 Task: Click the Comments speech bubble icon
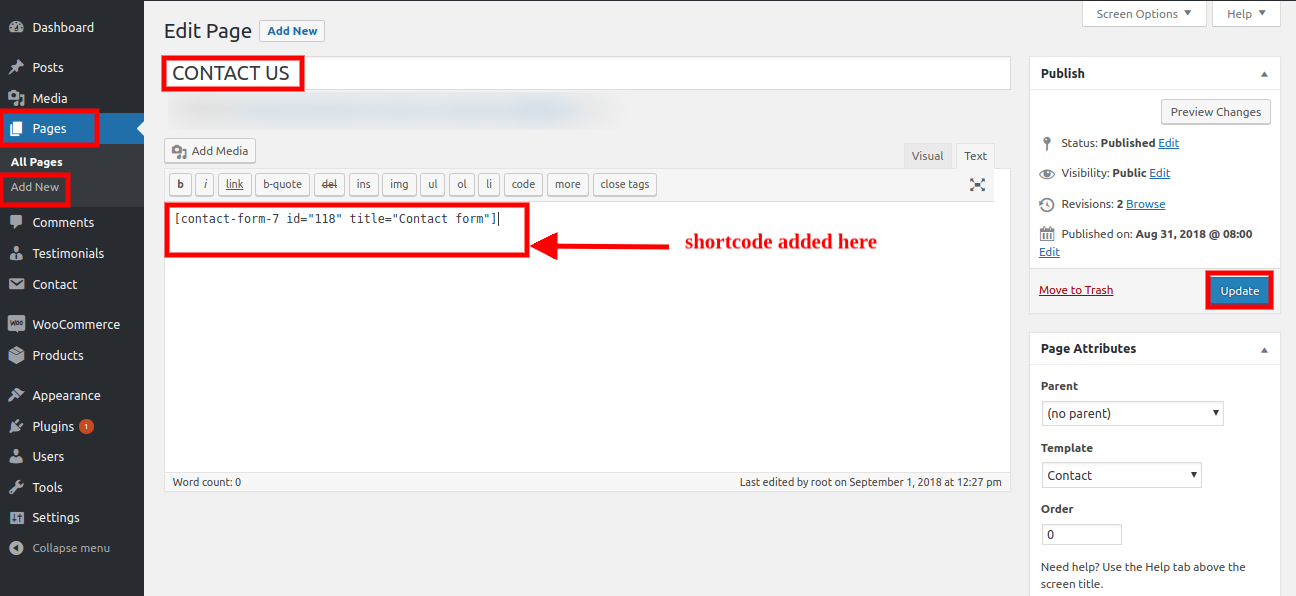16,223
